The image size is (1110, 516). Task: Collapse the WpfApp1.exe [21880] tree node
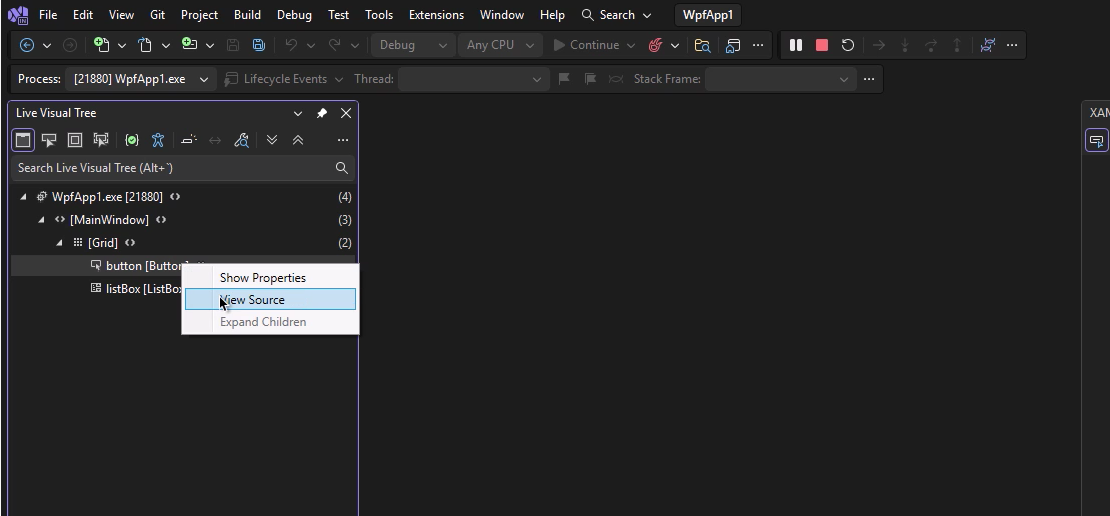[23, 197]
